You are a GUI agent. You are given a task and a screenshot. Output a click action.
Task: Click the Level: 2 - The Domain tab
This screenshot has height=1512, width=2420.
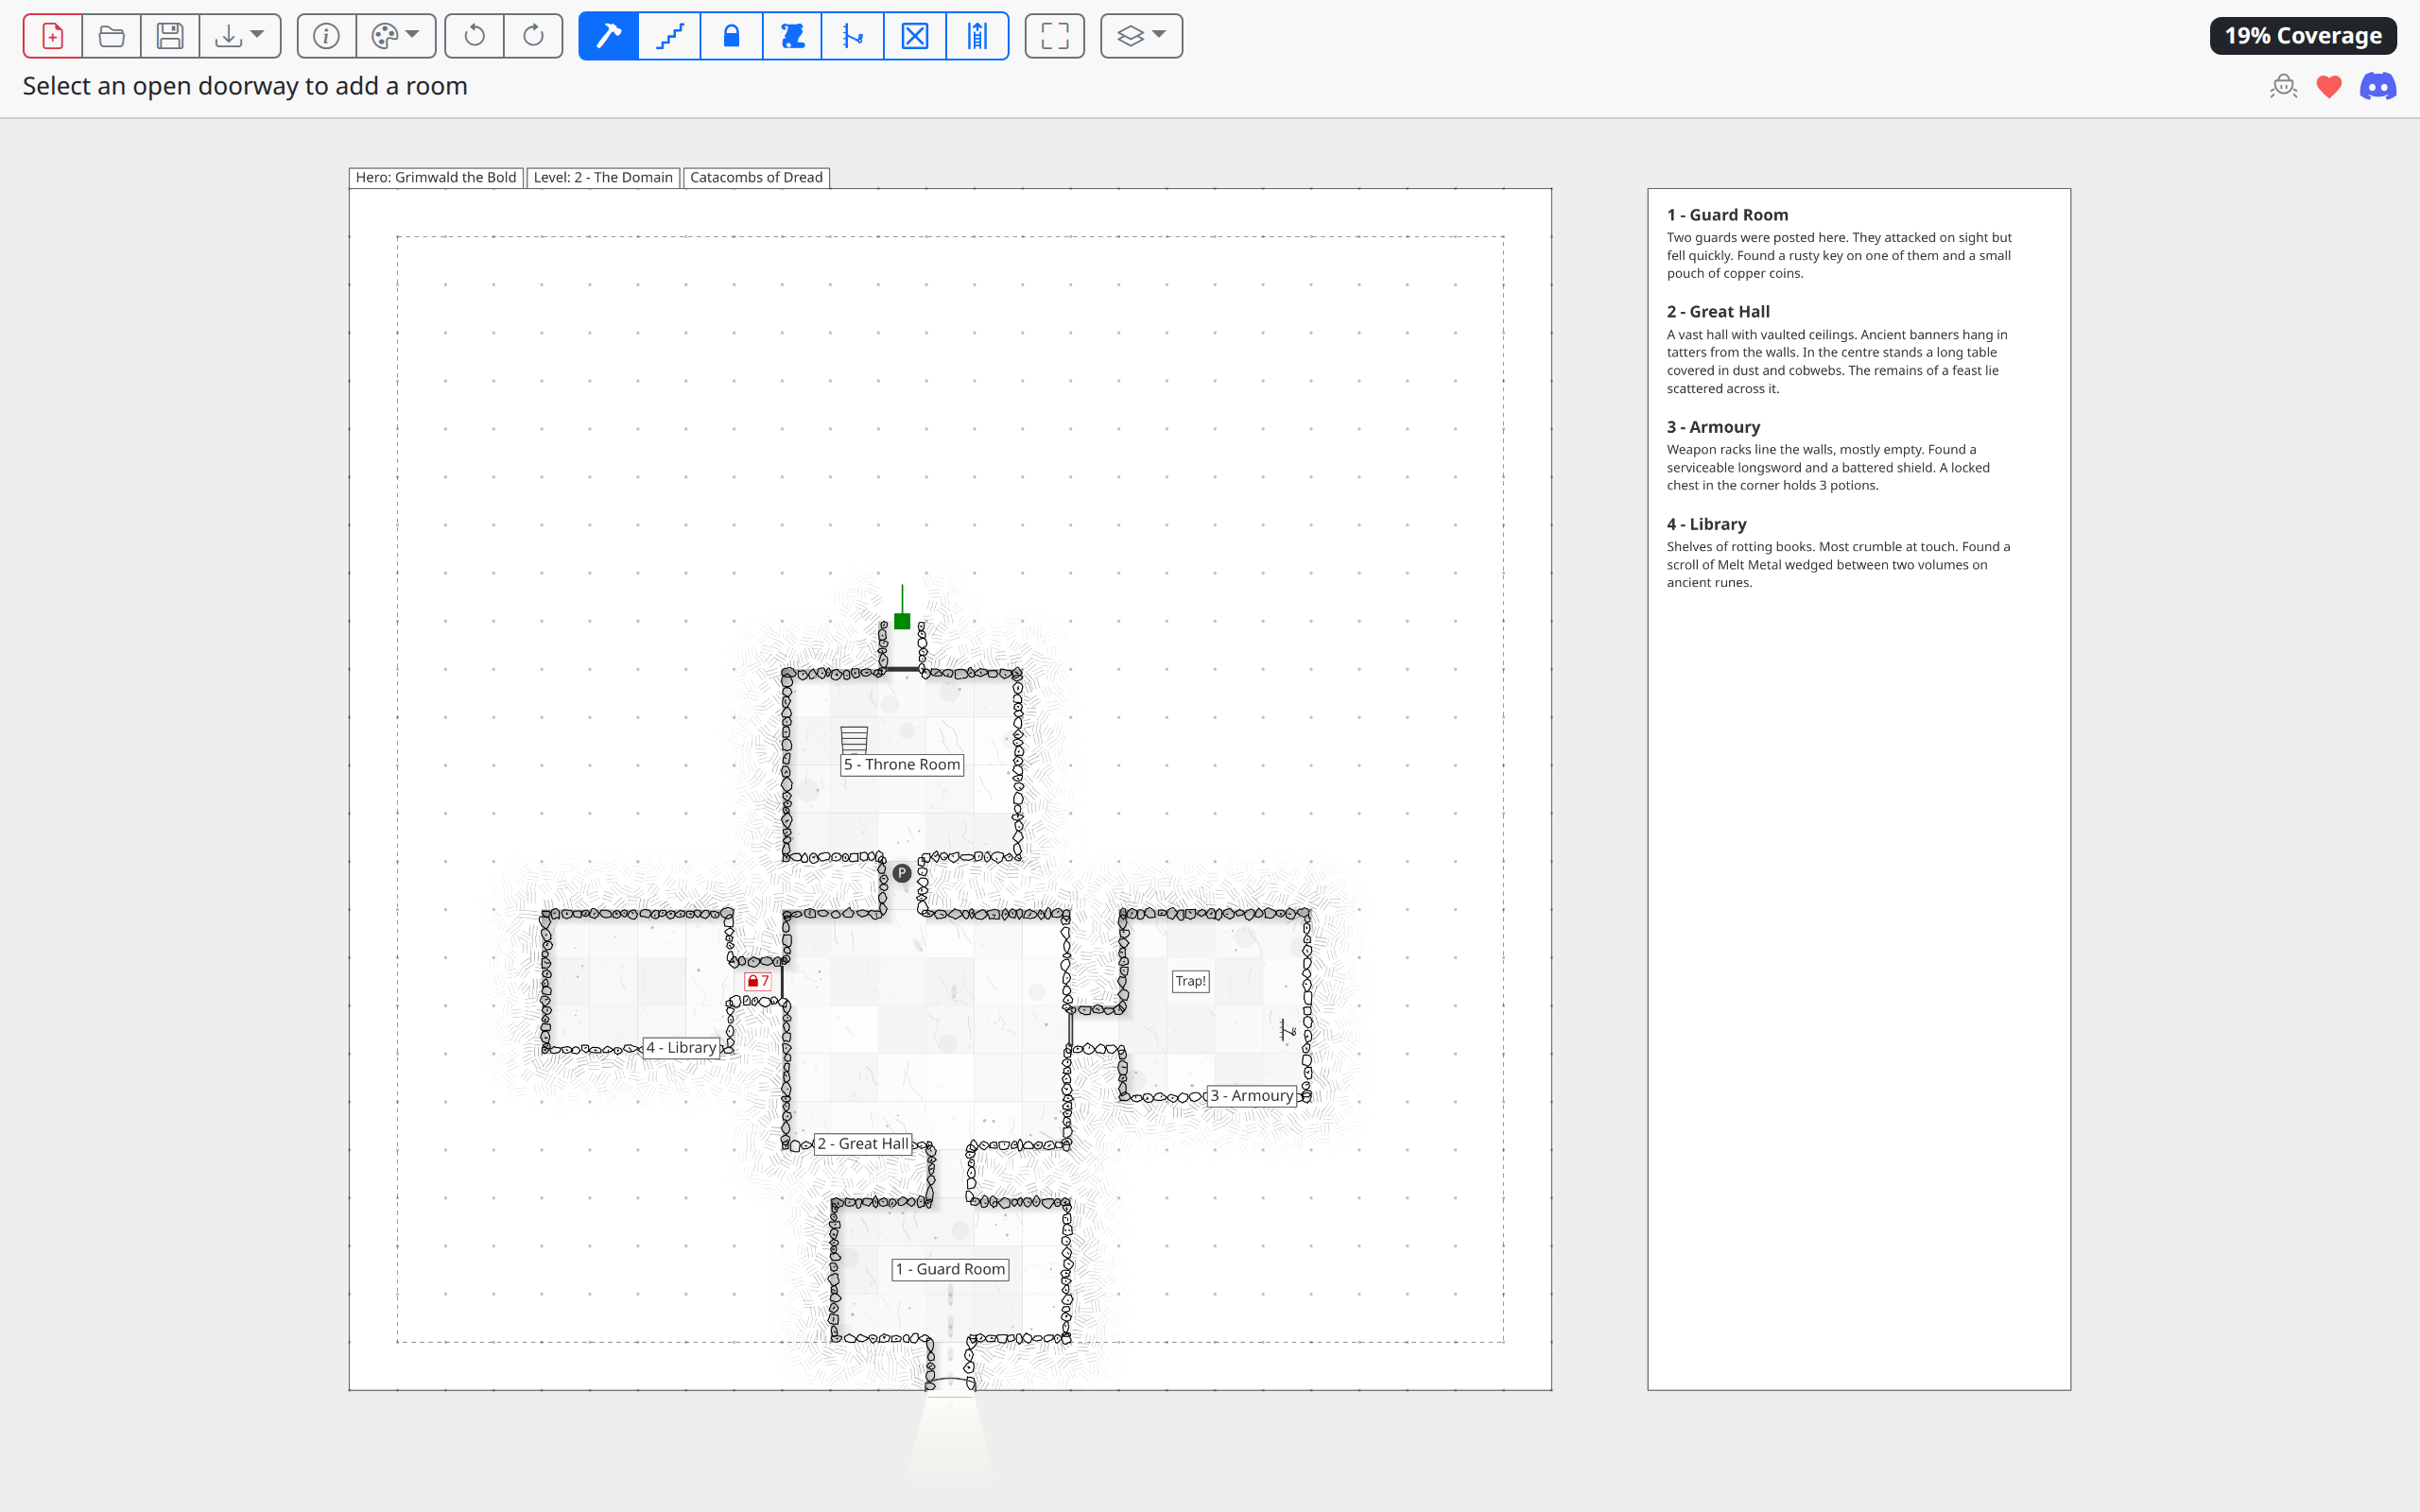603,177
